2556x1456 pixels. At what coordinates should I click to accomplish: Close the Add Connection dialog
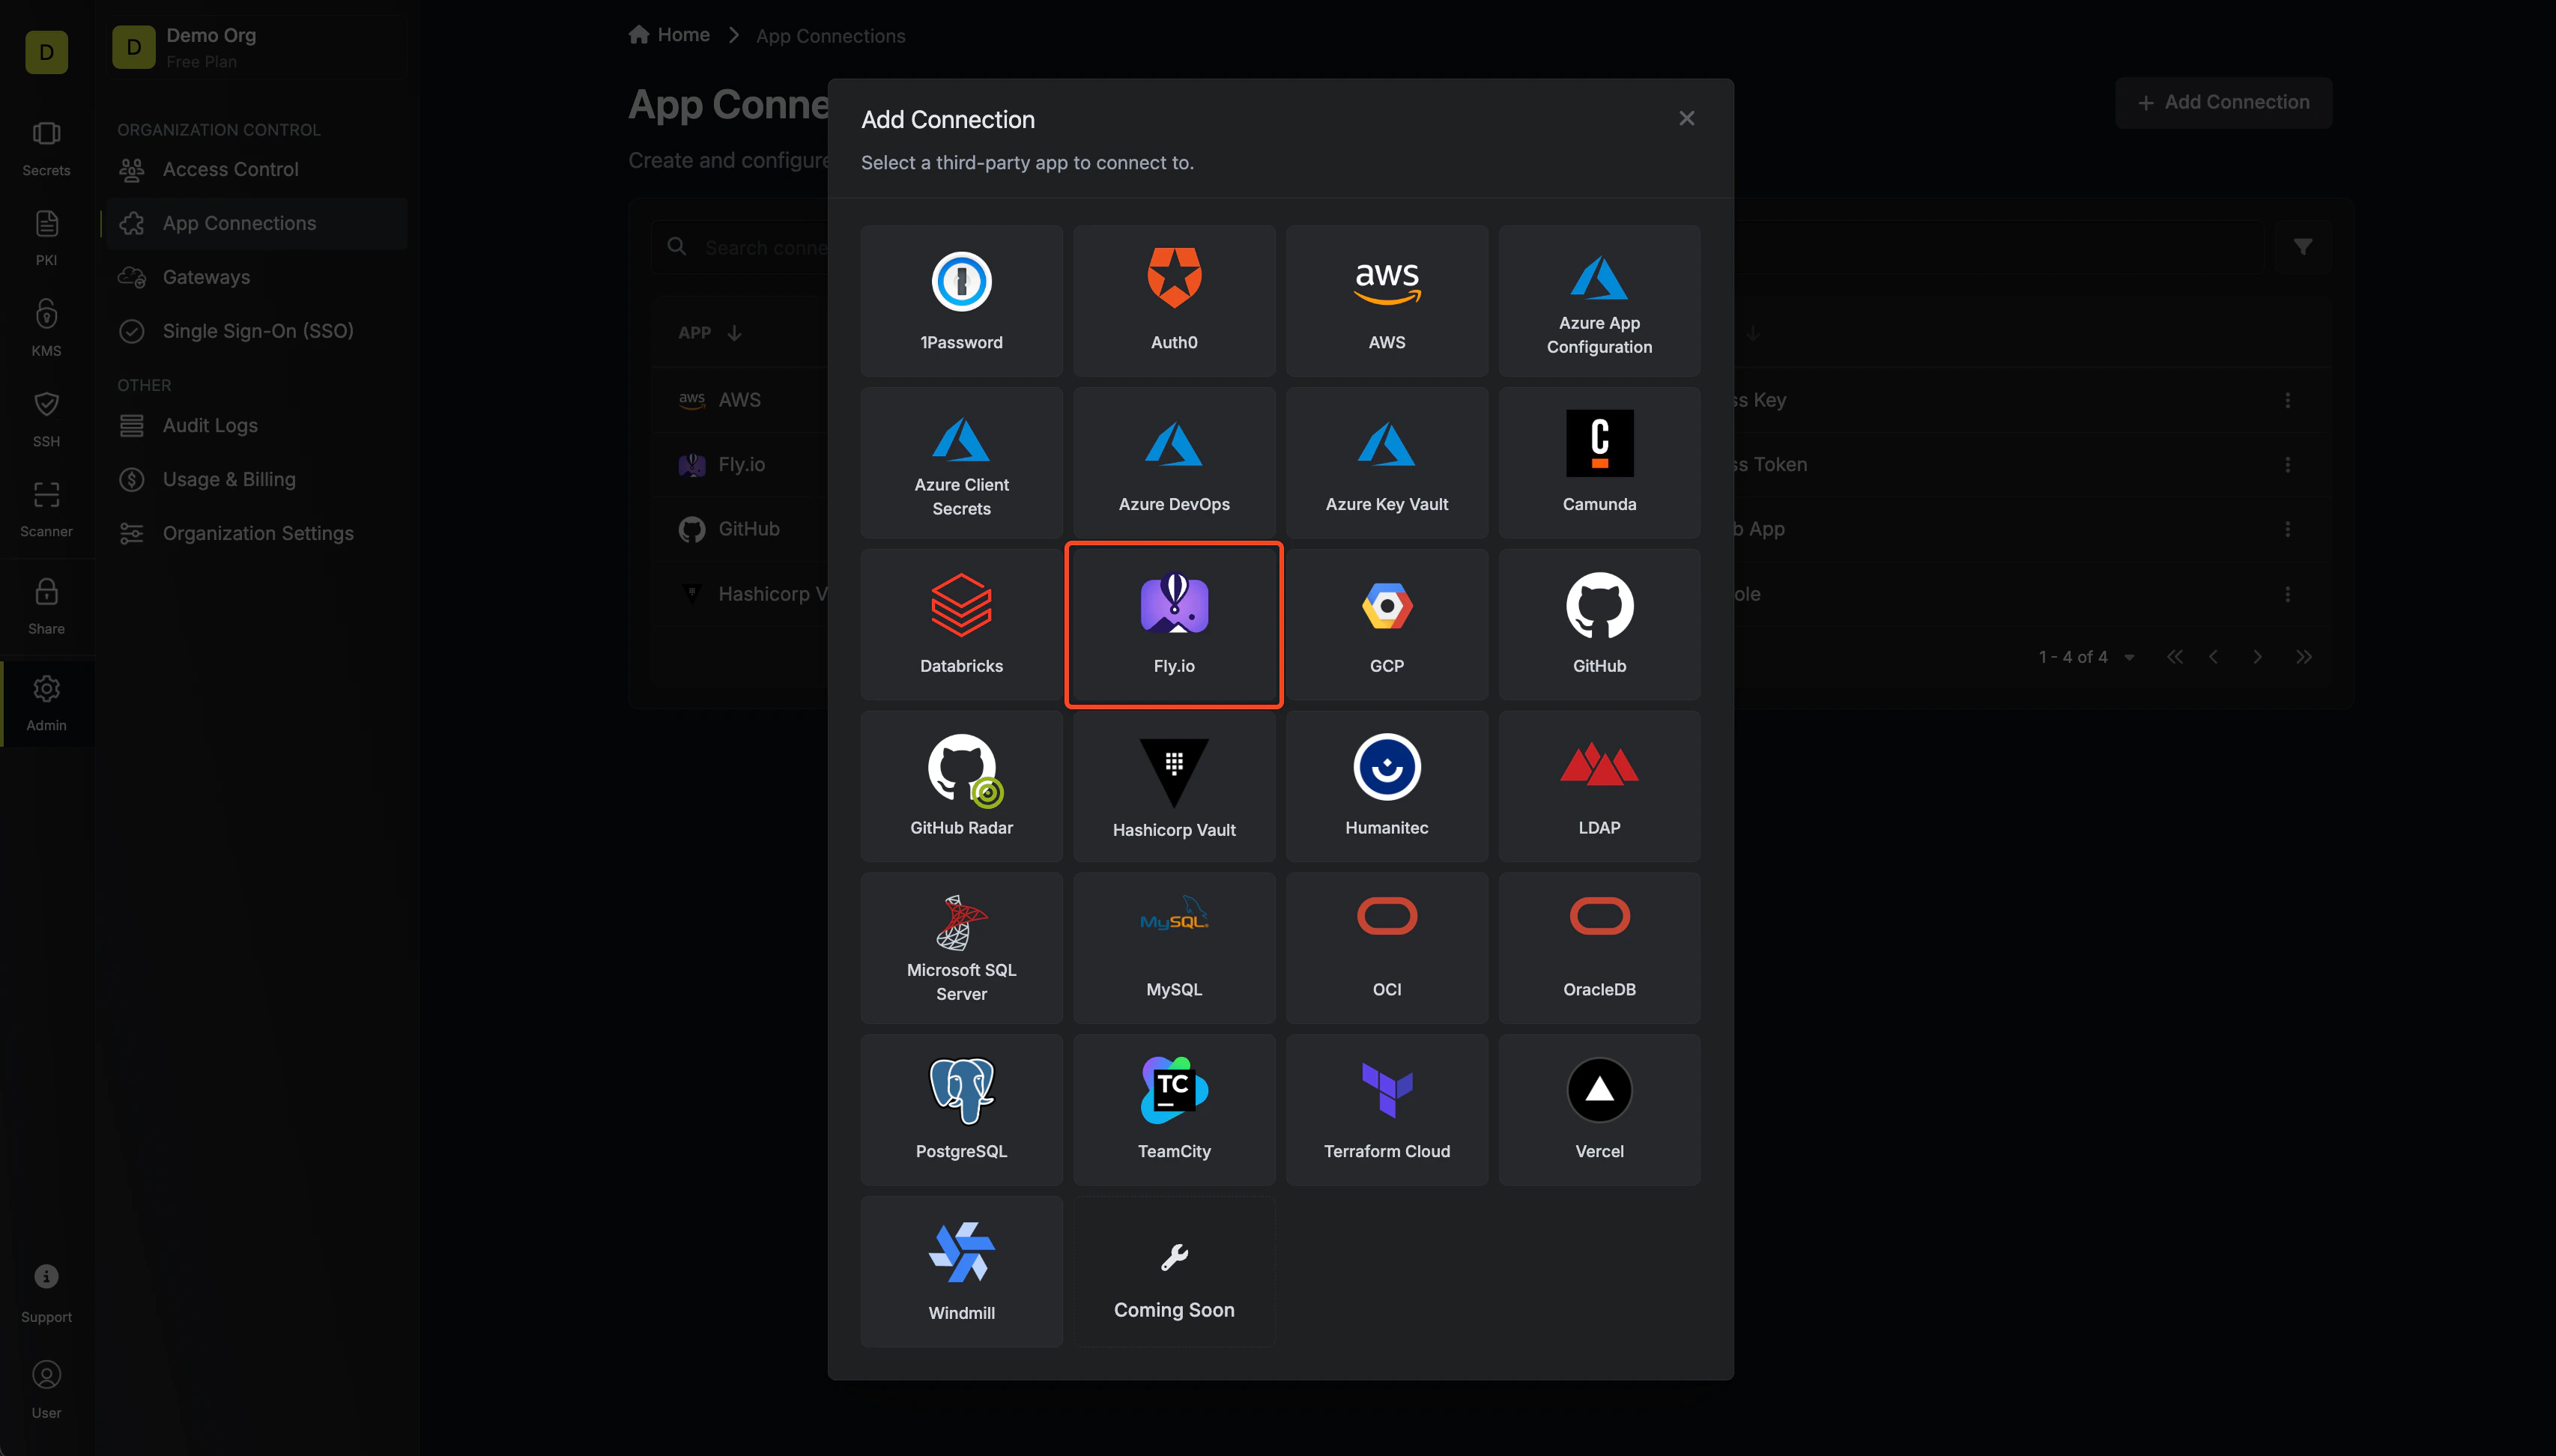[x=1686, y=119]
